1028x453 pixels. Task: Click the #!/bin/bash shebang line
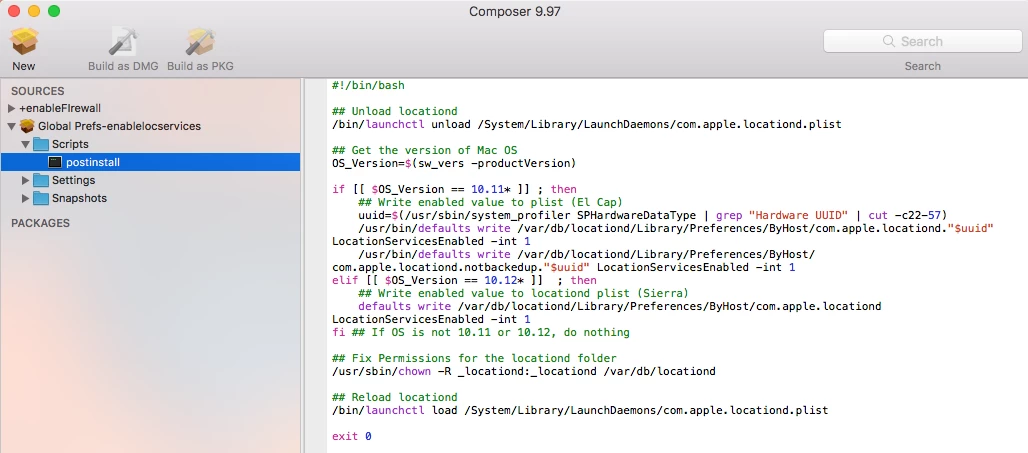point(368,85)
